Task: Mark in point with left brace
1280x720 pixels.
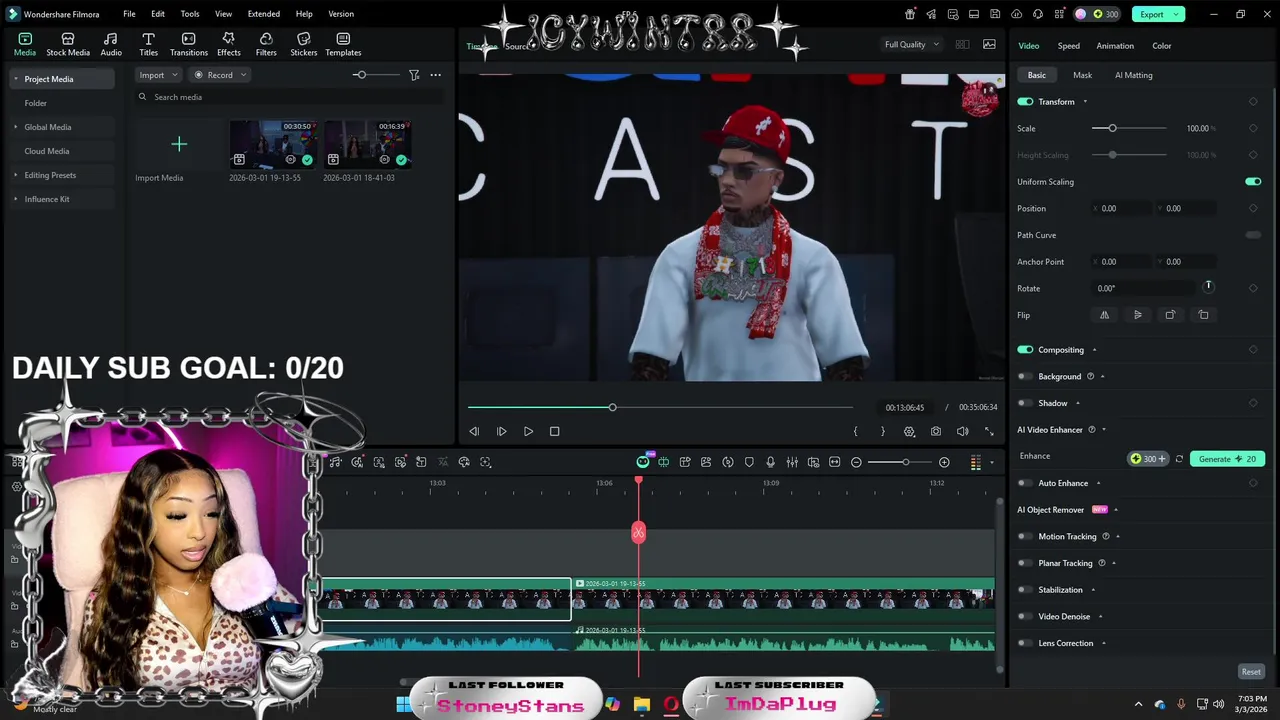Action: (855, 431)
